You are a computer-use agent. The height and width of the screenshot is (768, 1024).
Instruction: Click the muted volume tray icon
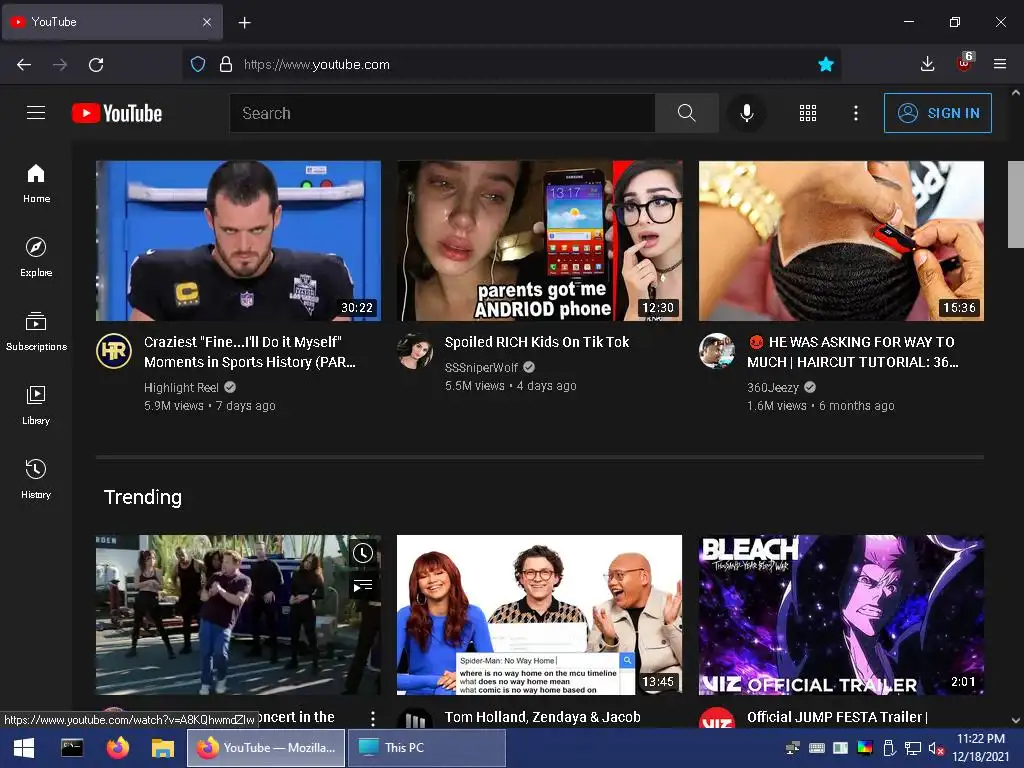[x=936, y=748]
